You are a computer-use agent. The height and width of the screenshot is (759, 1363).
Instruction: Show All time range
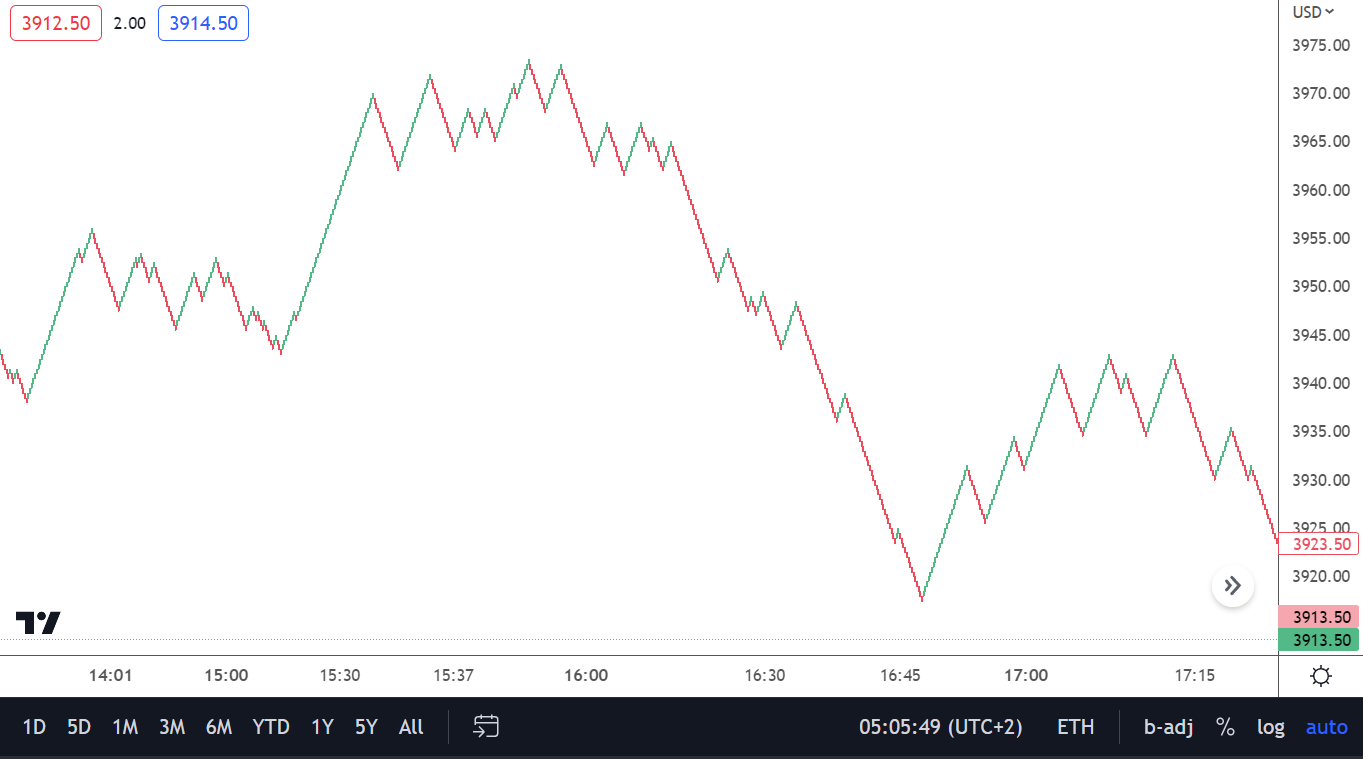click(x=411, y=727)
